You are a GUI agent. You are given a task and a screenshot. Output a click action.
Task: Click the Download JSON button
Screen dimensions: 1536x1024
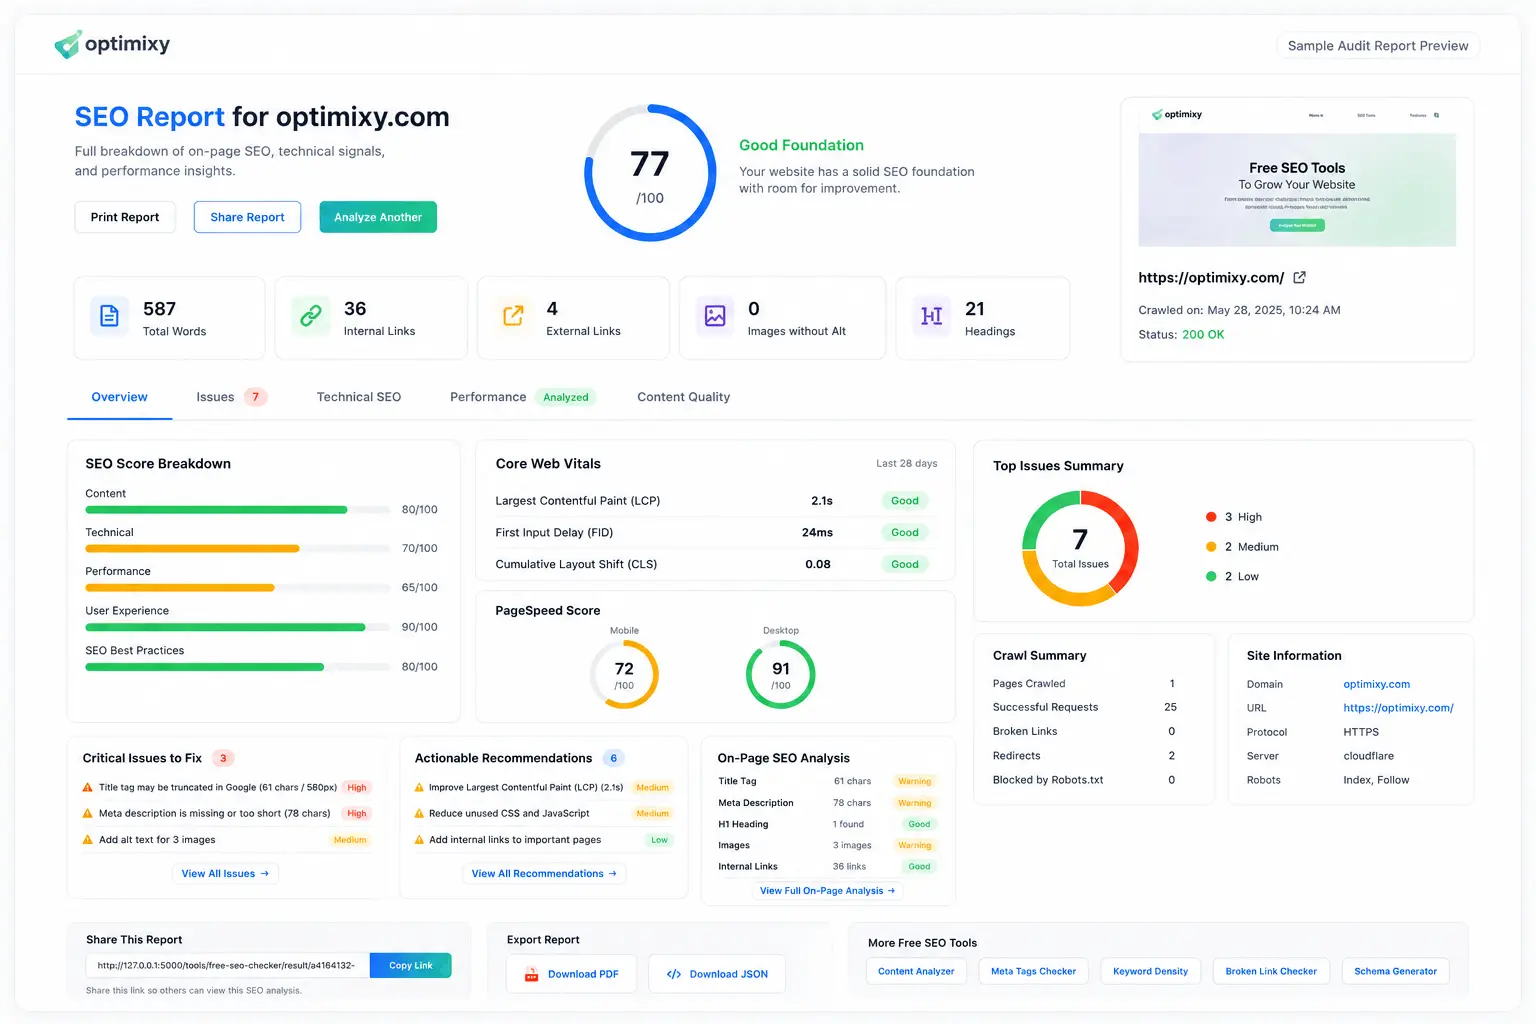coord(717,974)
